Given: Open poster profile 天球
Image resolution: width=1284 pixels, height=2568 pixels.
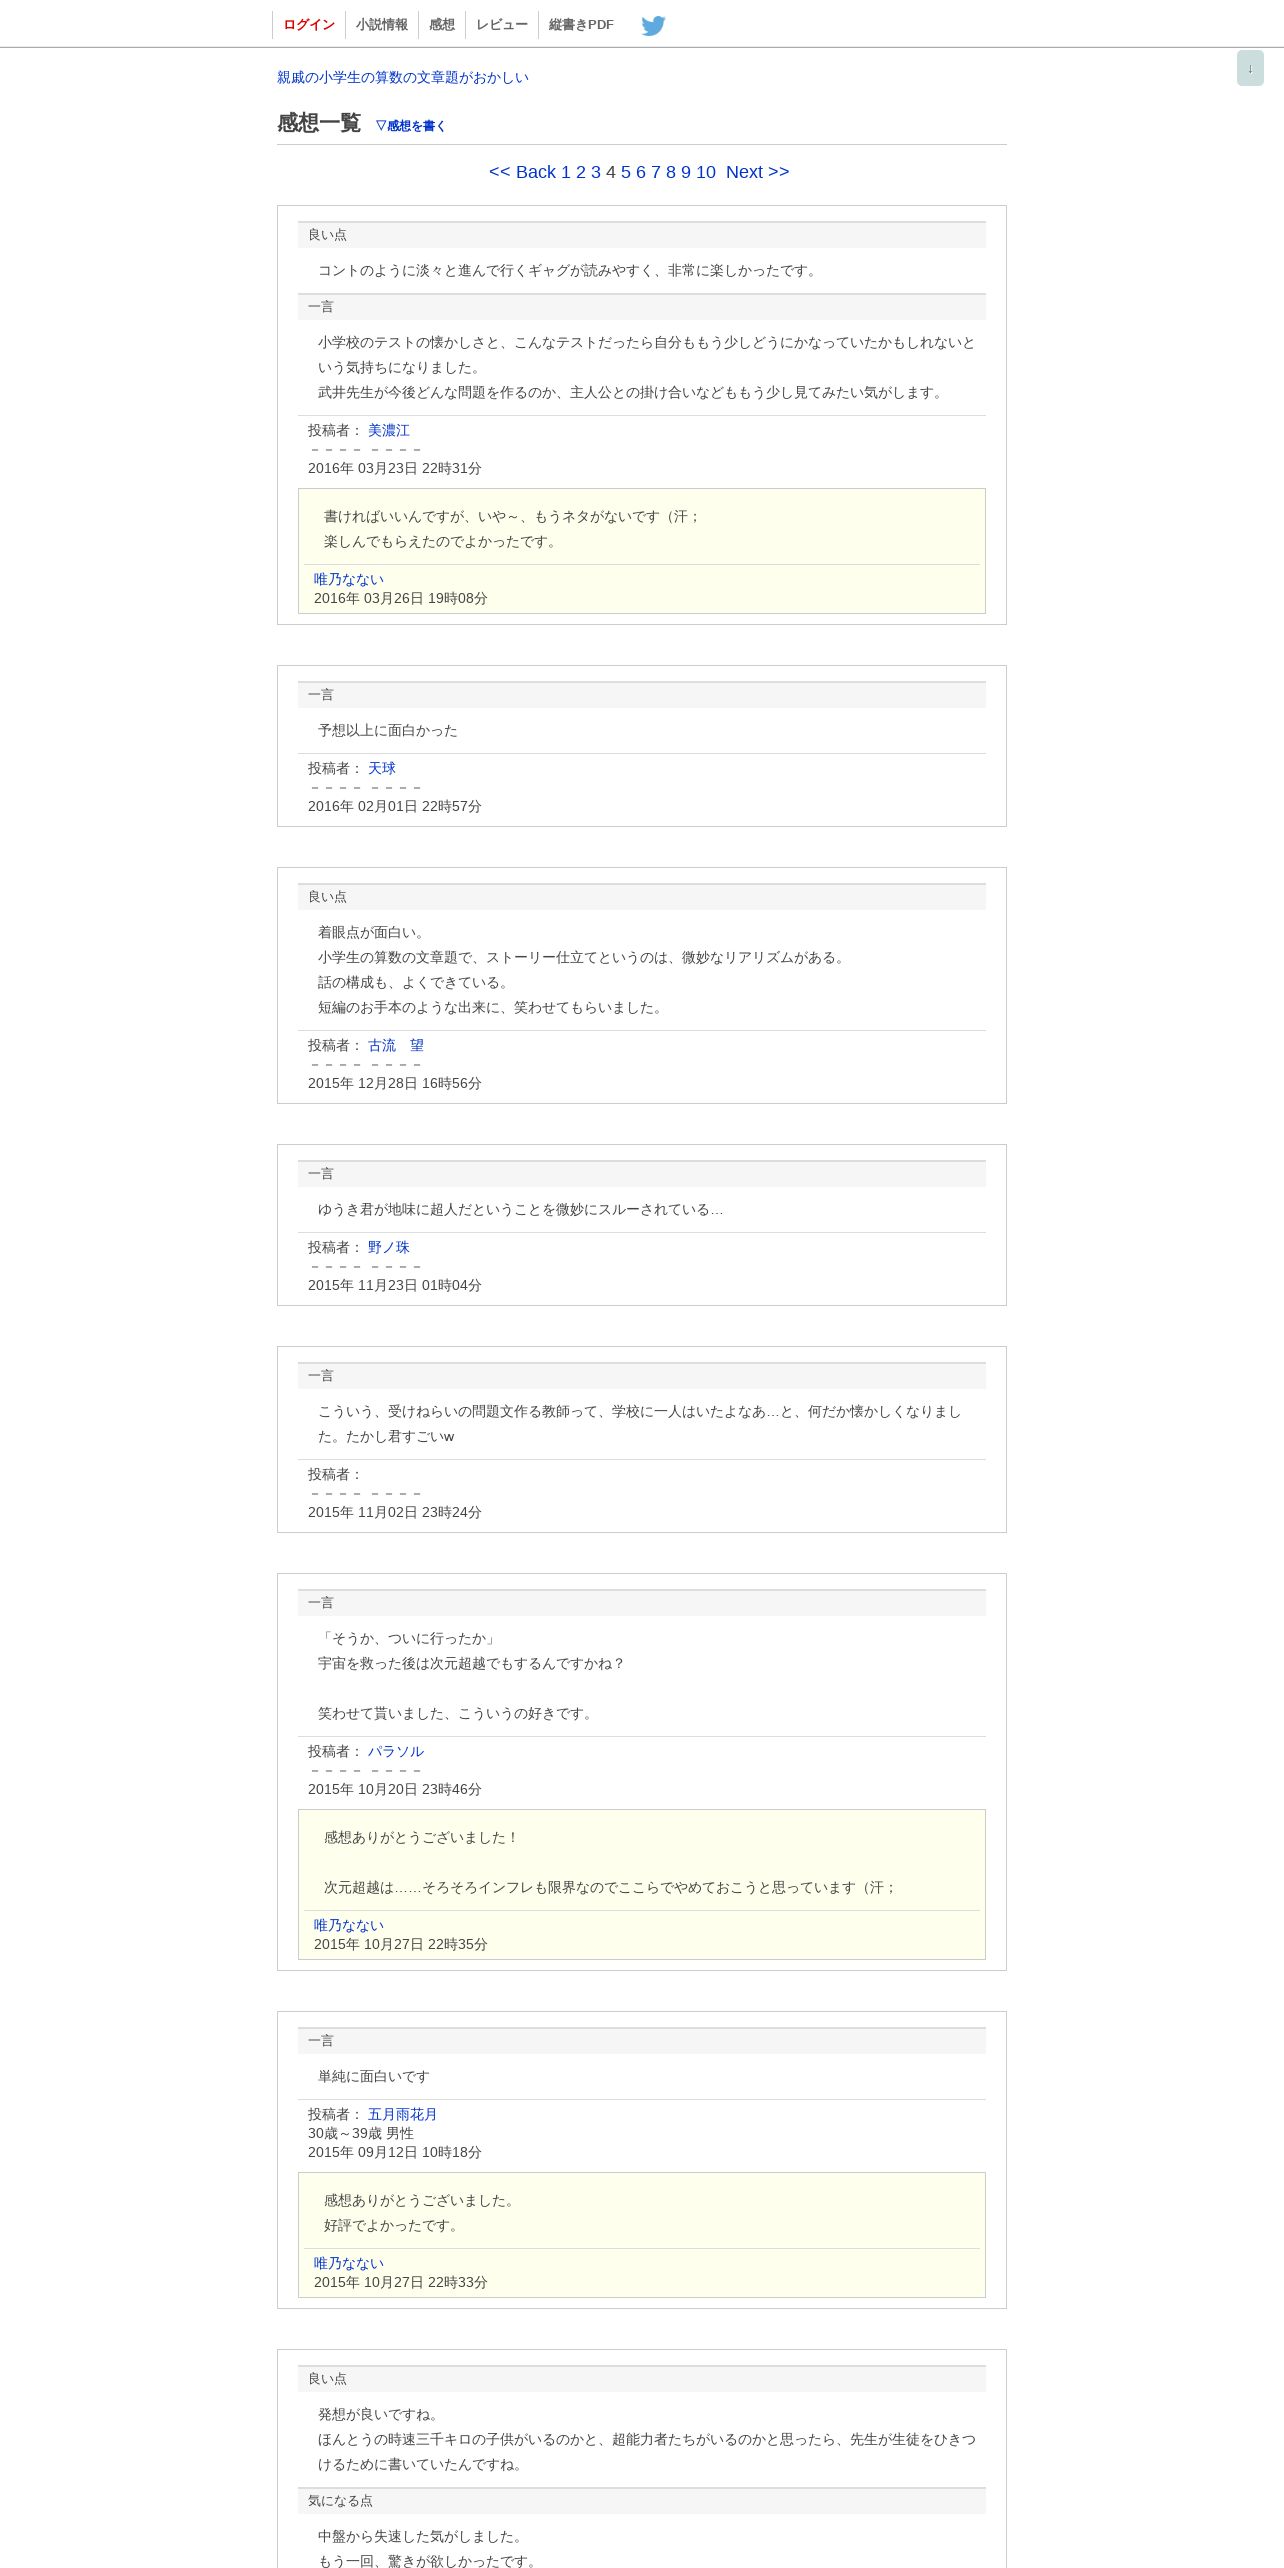Looking at the screenshot, I should [382, 768].
